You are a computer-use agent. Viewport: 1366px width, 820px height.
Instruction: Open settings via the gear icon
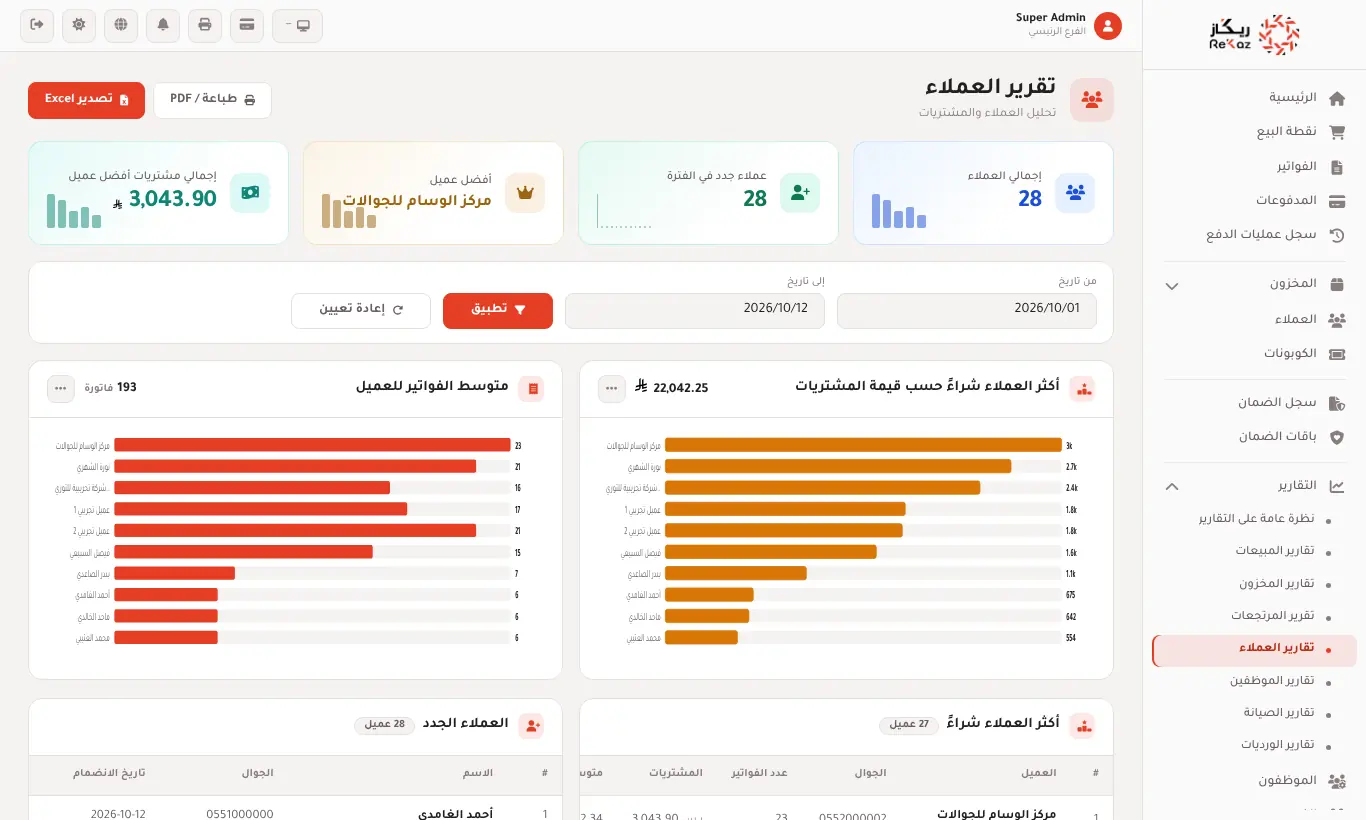click(x=79, y=25)
